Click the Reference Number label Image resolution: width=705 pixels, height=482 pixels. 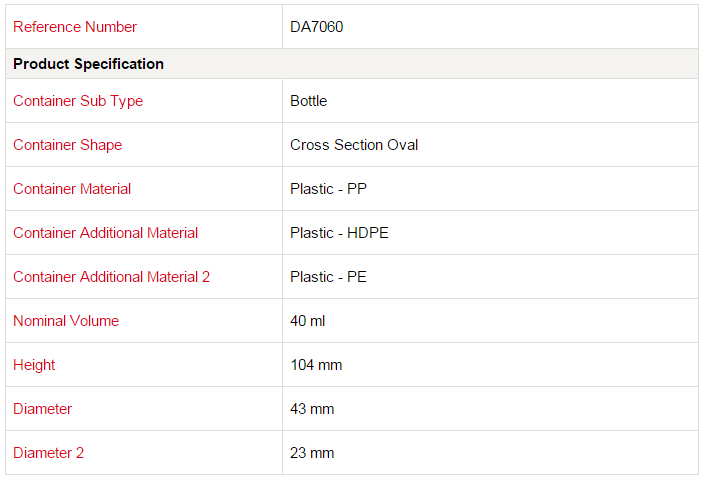[75, 27]
